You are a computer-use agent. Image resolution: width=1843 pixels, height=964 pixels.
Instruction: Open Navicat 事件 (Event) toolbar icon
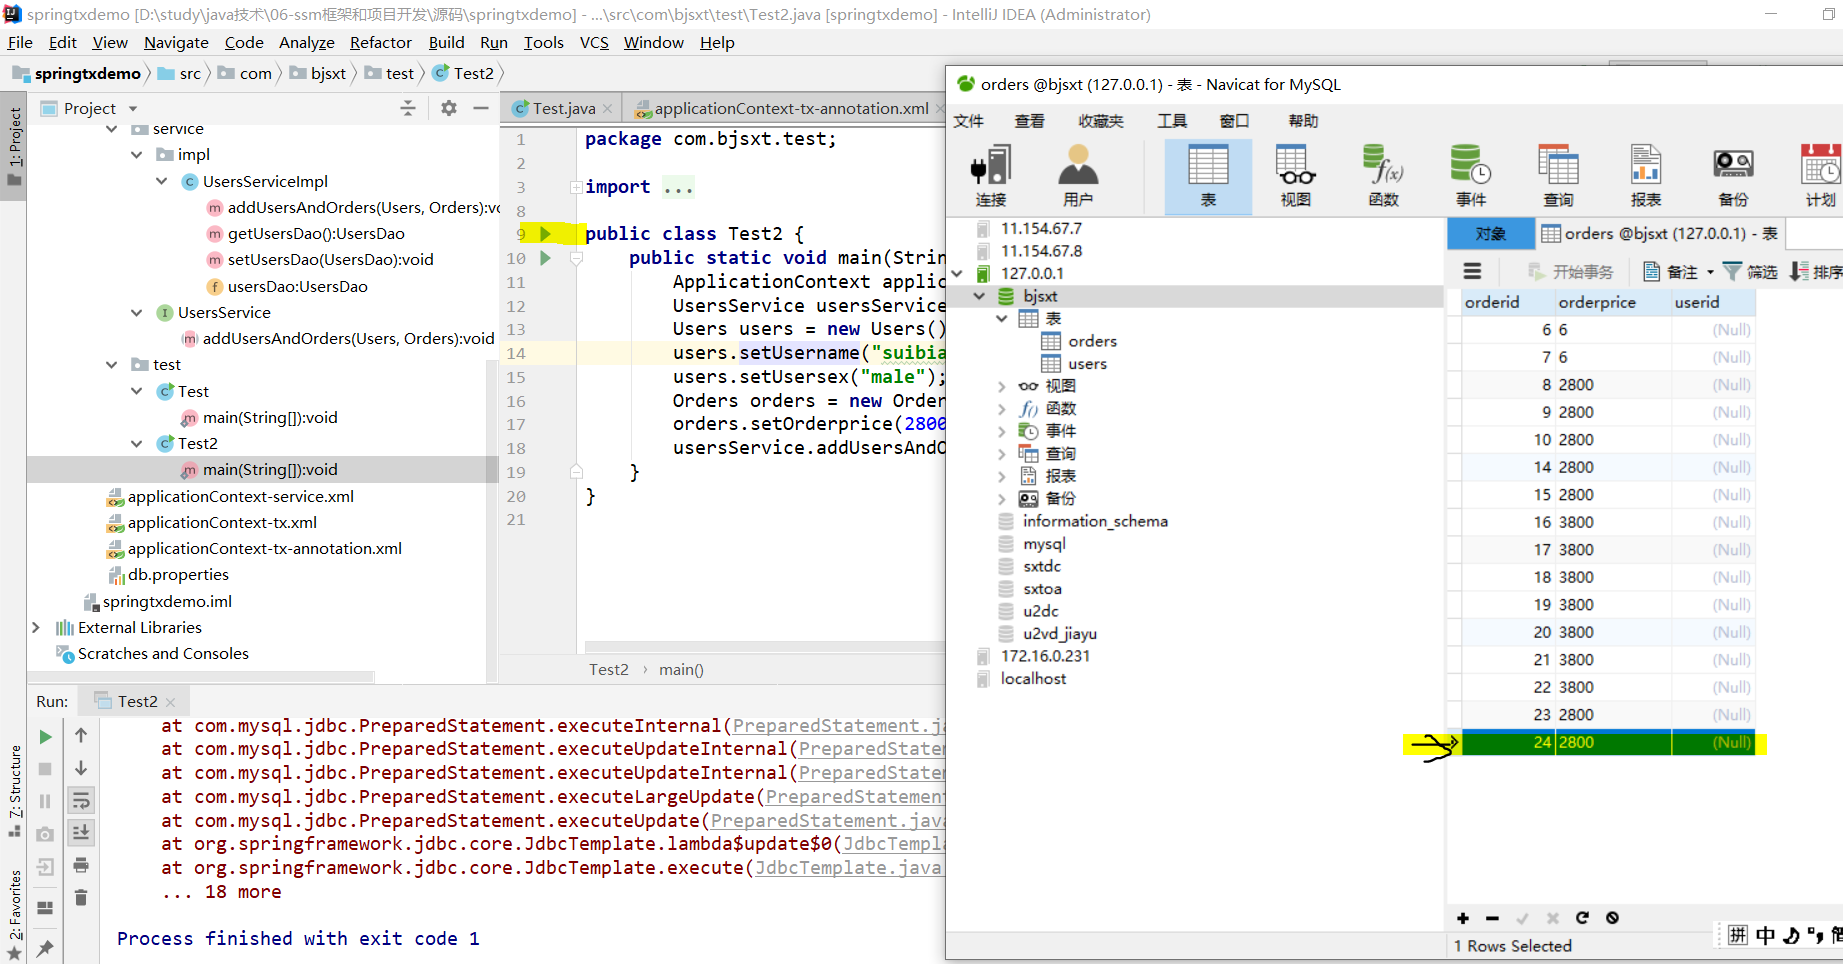1470,176
